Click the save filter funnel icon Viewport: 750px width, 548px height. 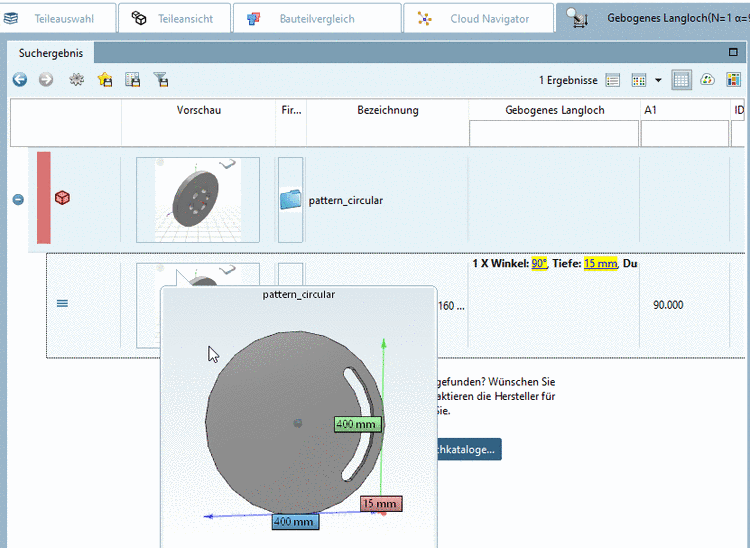click(161, 79)
